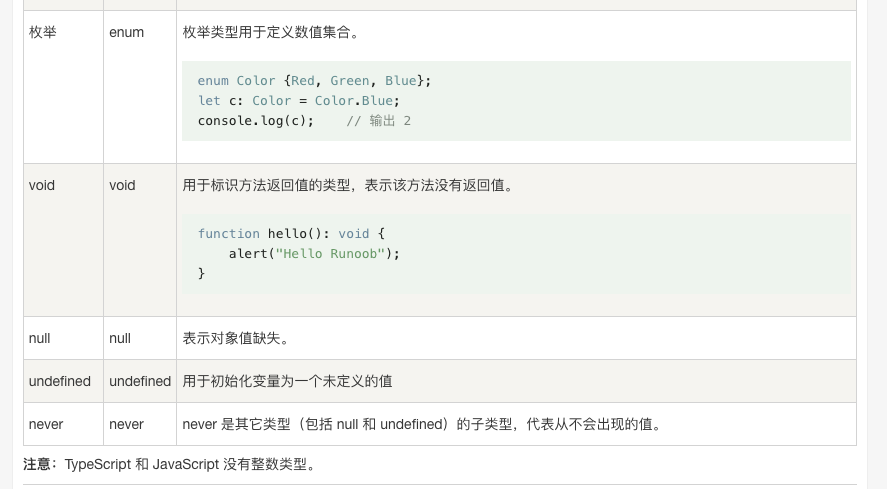The height and width of the screenshot is (489, 887).
Task: Click the undefined cell in the first column
Action: (x=60, y=381)
